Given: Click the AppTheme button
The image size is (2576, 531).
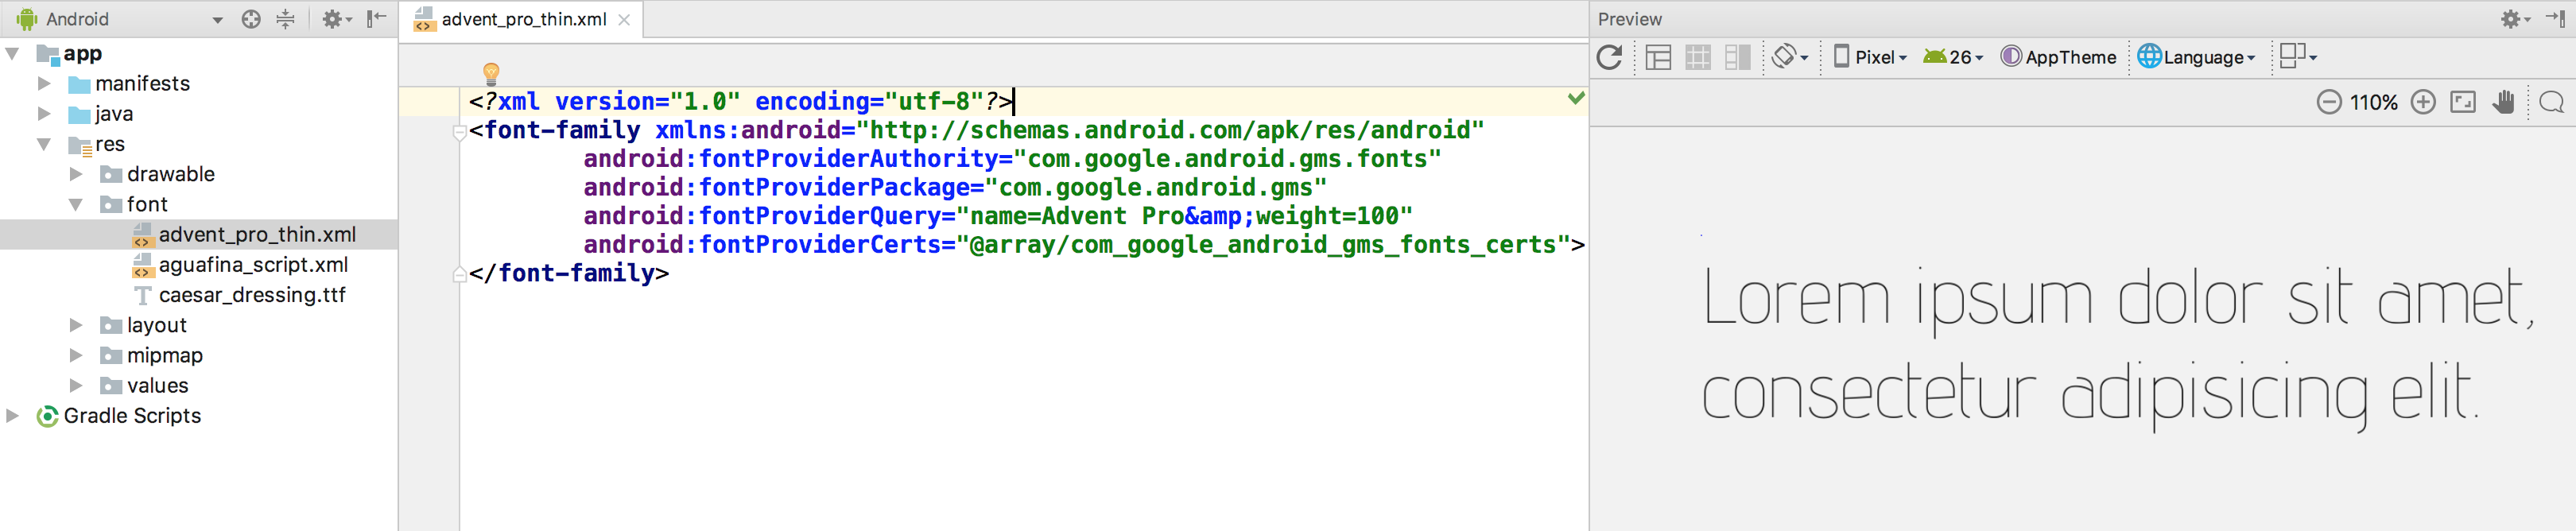Looking at the screenshot, I should click(2059, 57).
